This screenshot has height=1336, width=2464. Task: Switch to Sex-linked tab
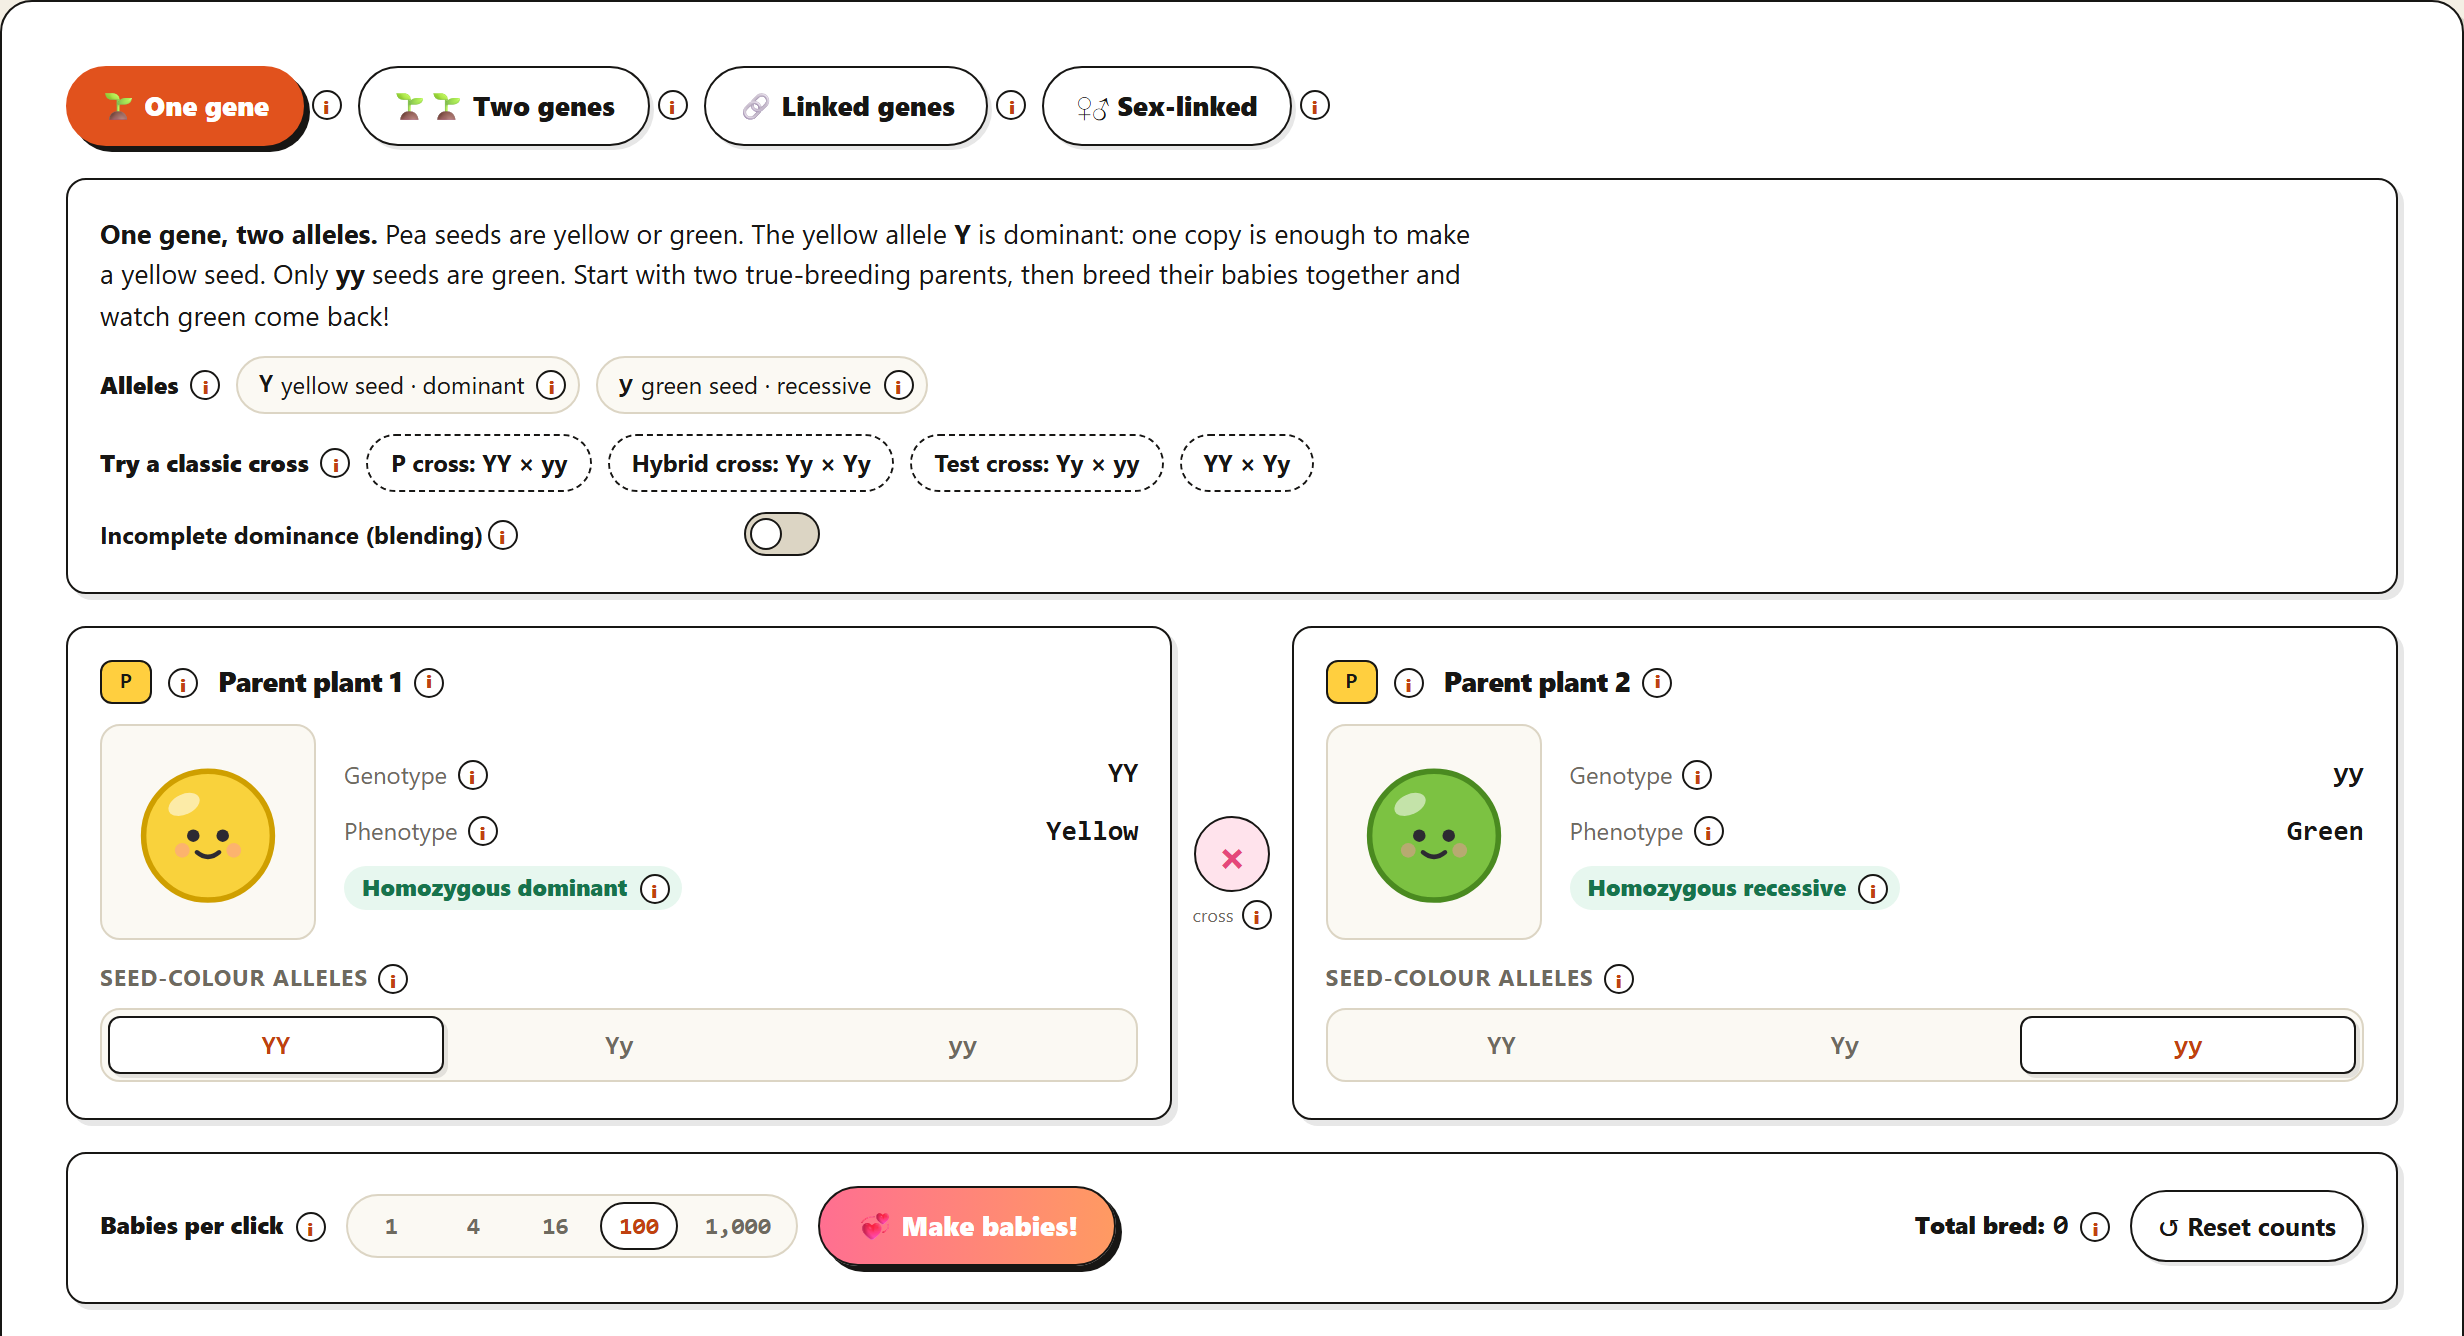(1166, 107)
